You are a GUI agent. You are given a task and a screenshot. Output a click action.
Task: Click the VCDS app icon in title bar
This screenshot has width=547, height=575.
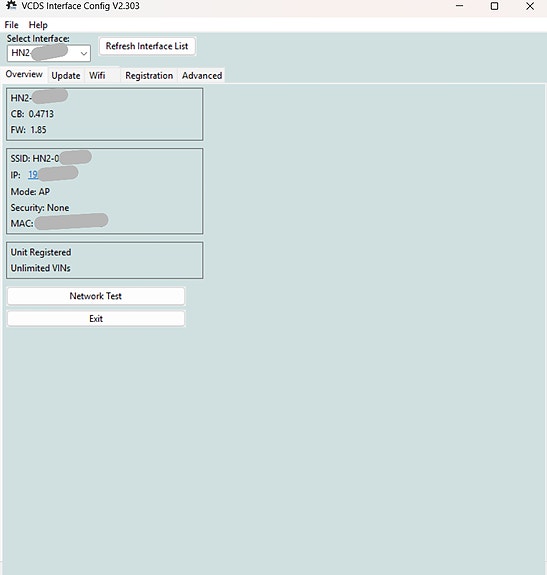[11, 6]
